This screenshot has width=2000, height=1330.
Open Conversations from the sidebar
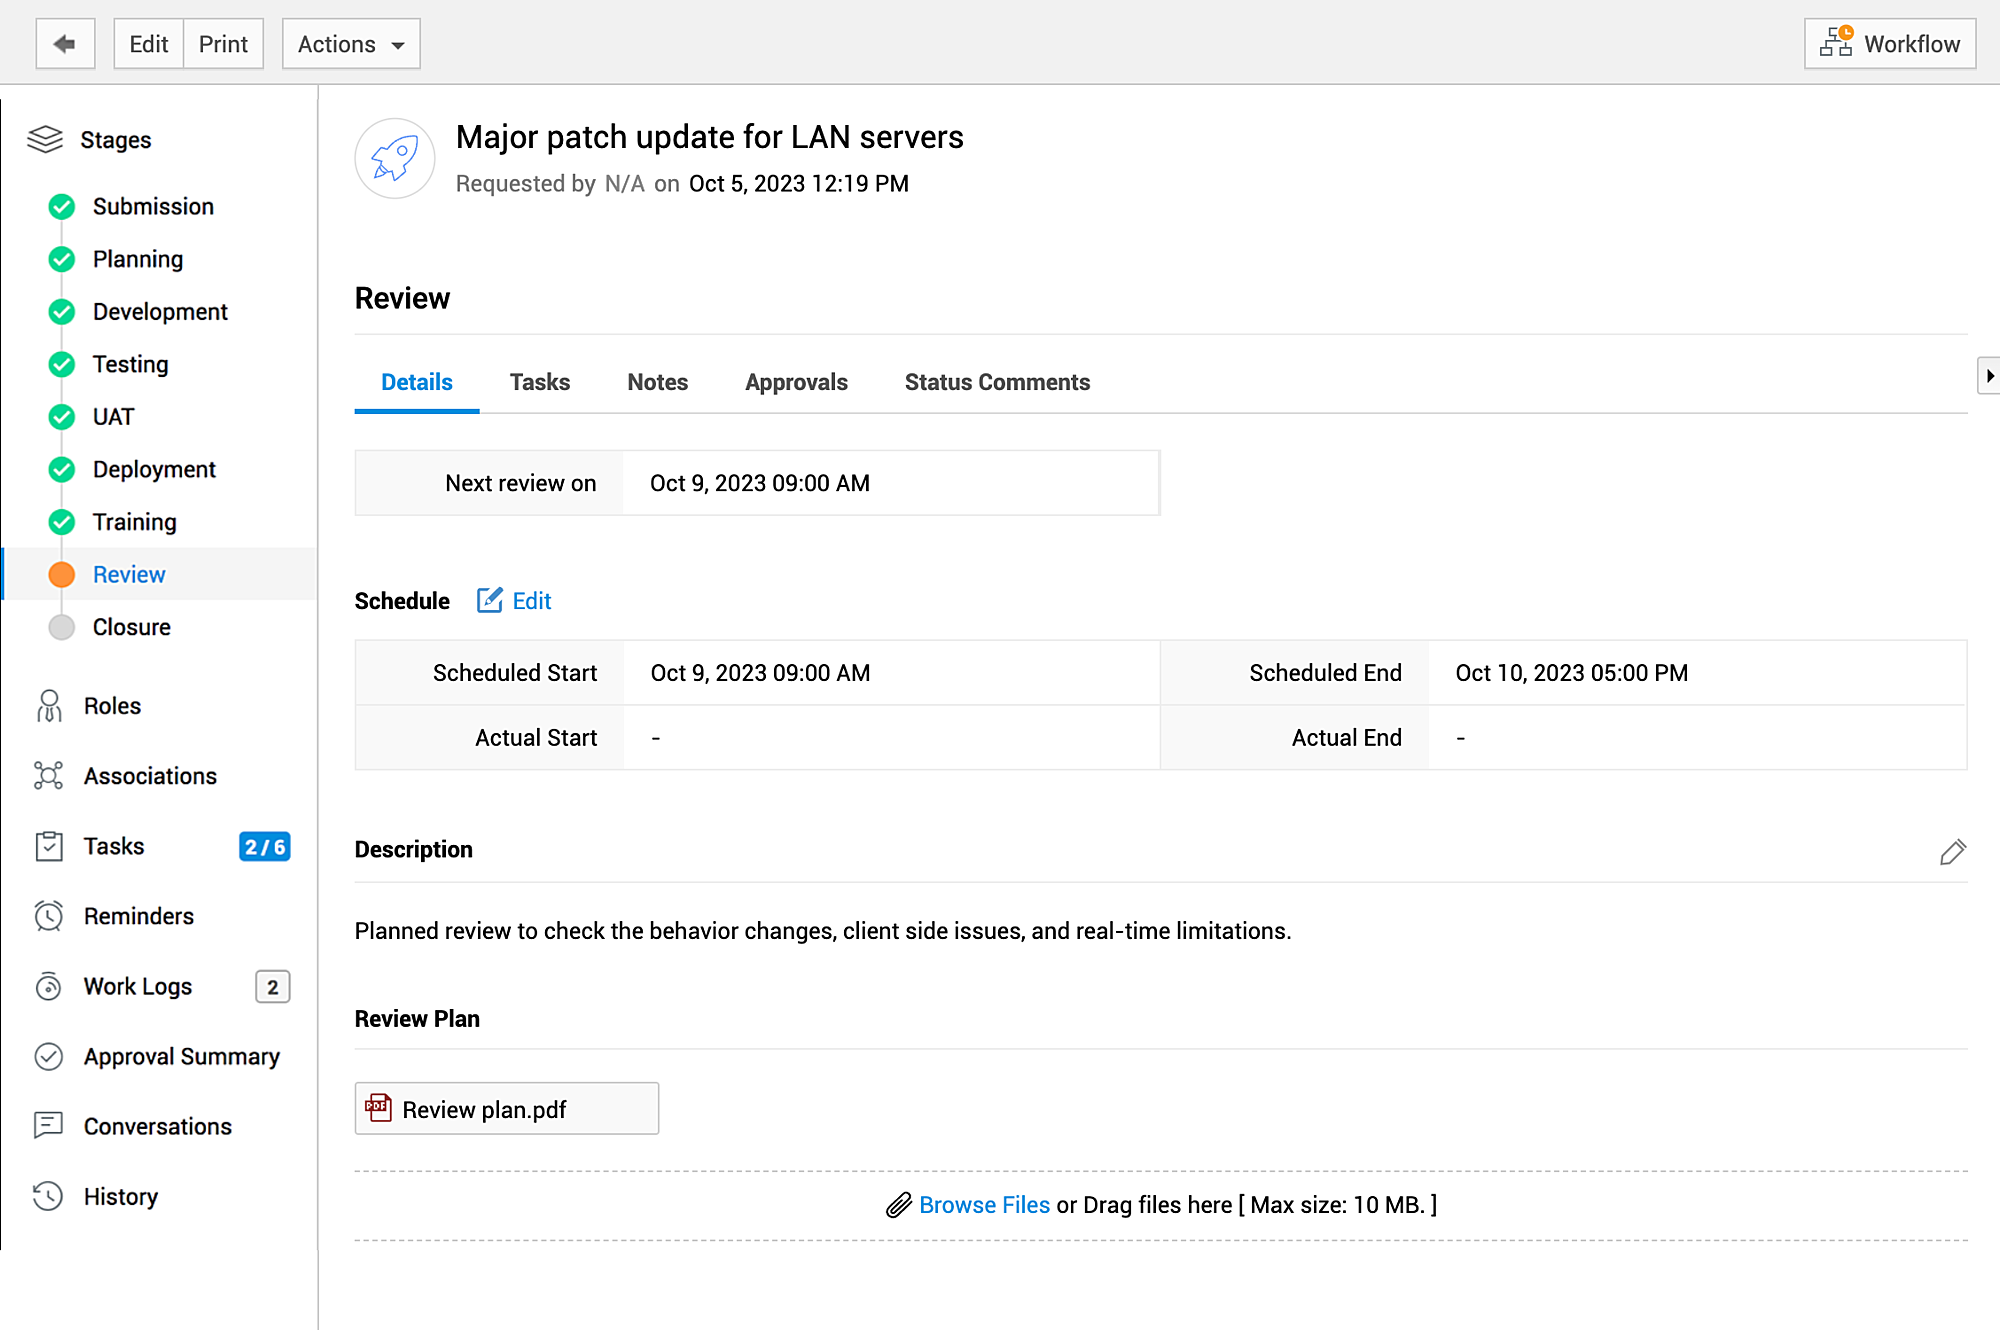point(157,1126)
